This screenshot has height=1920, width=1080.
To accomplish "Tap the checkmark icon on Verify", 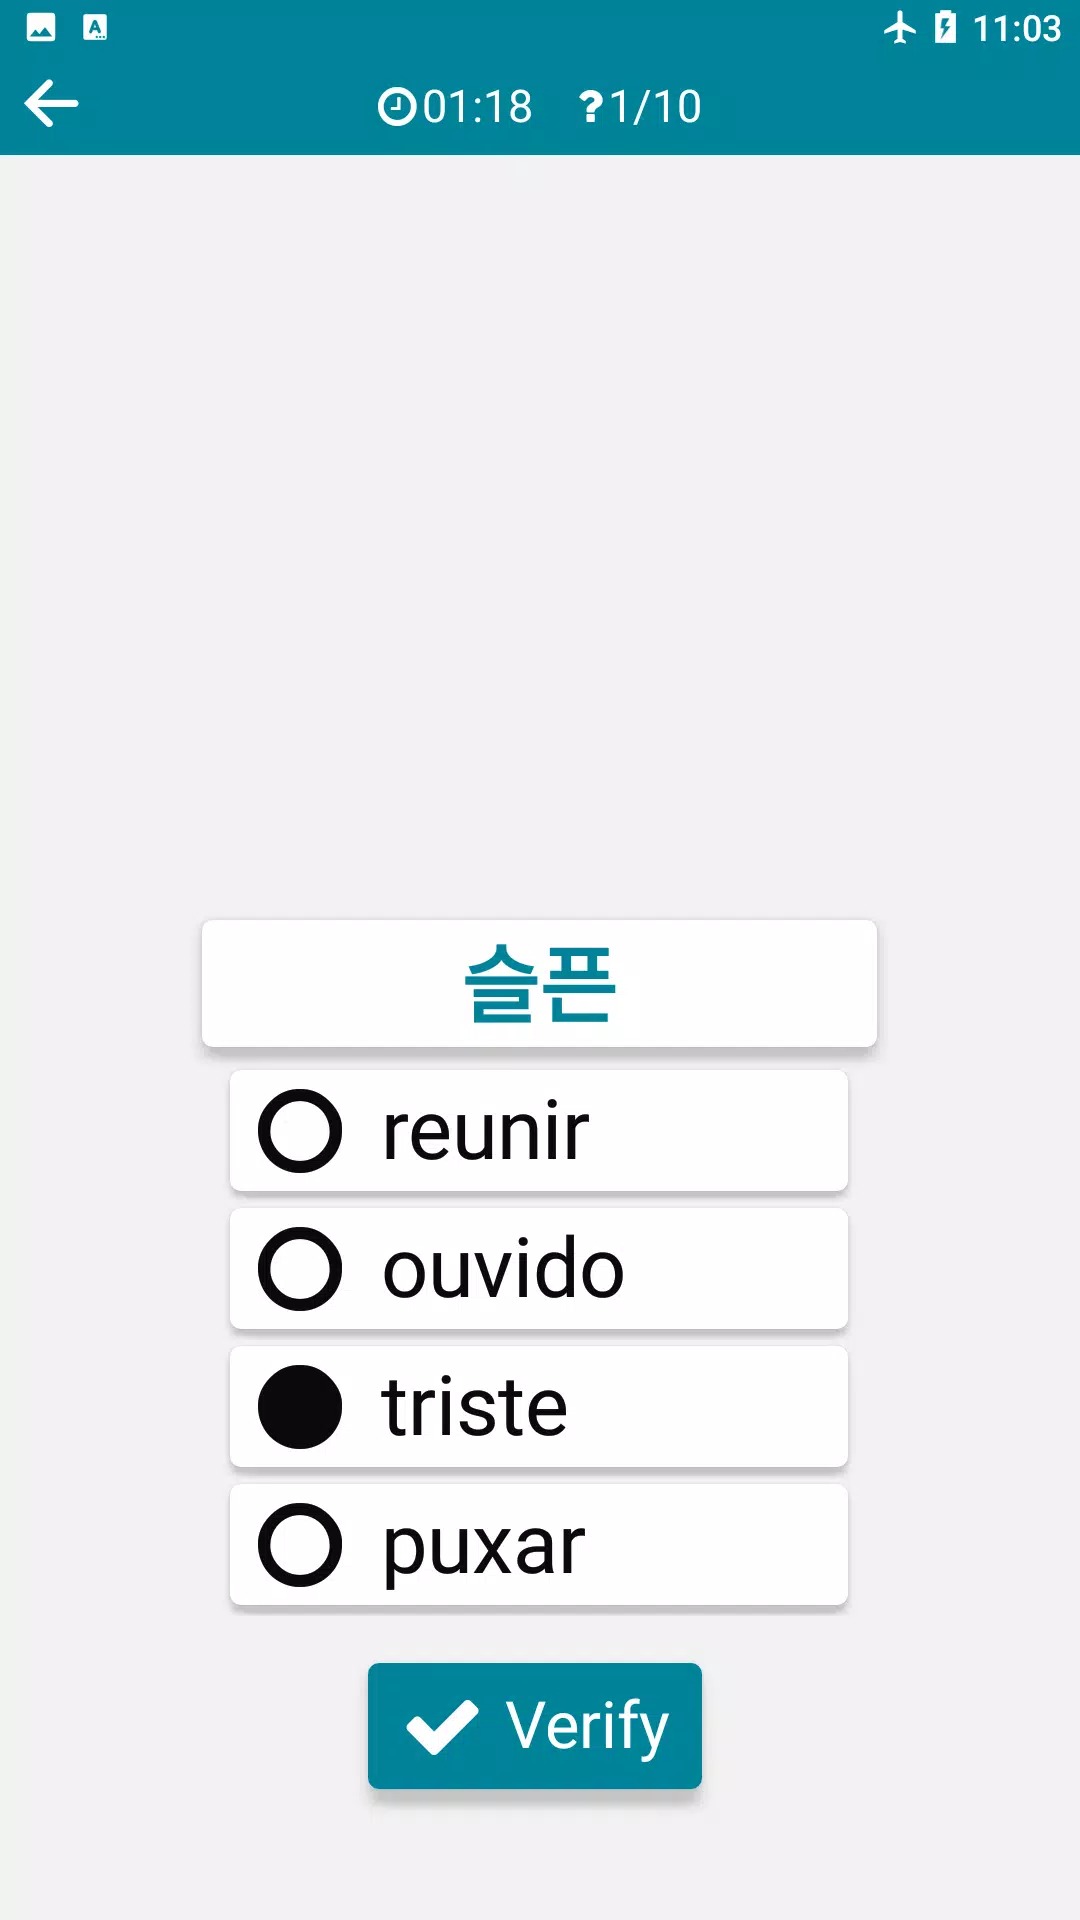I will coord(442,1726).
